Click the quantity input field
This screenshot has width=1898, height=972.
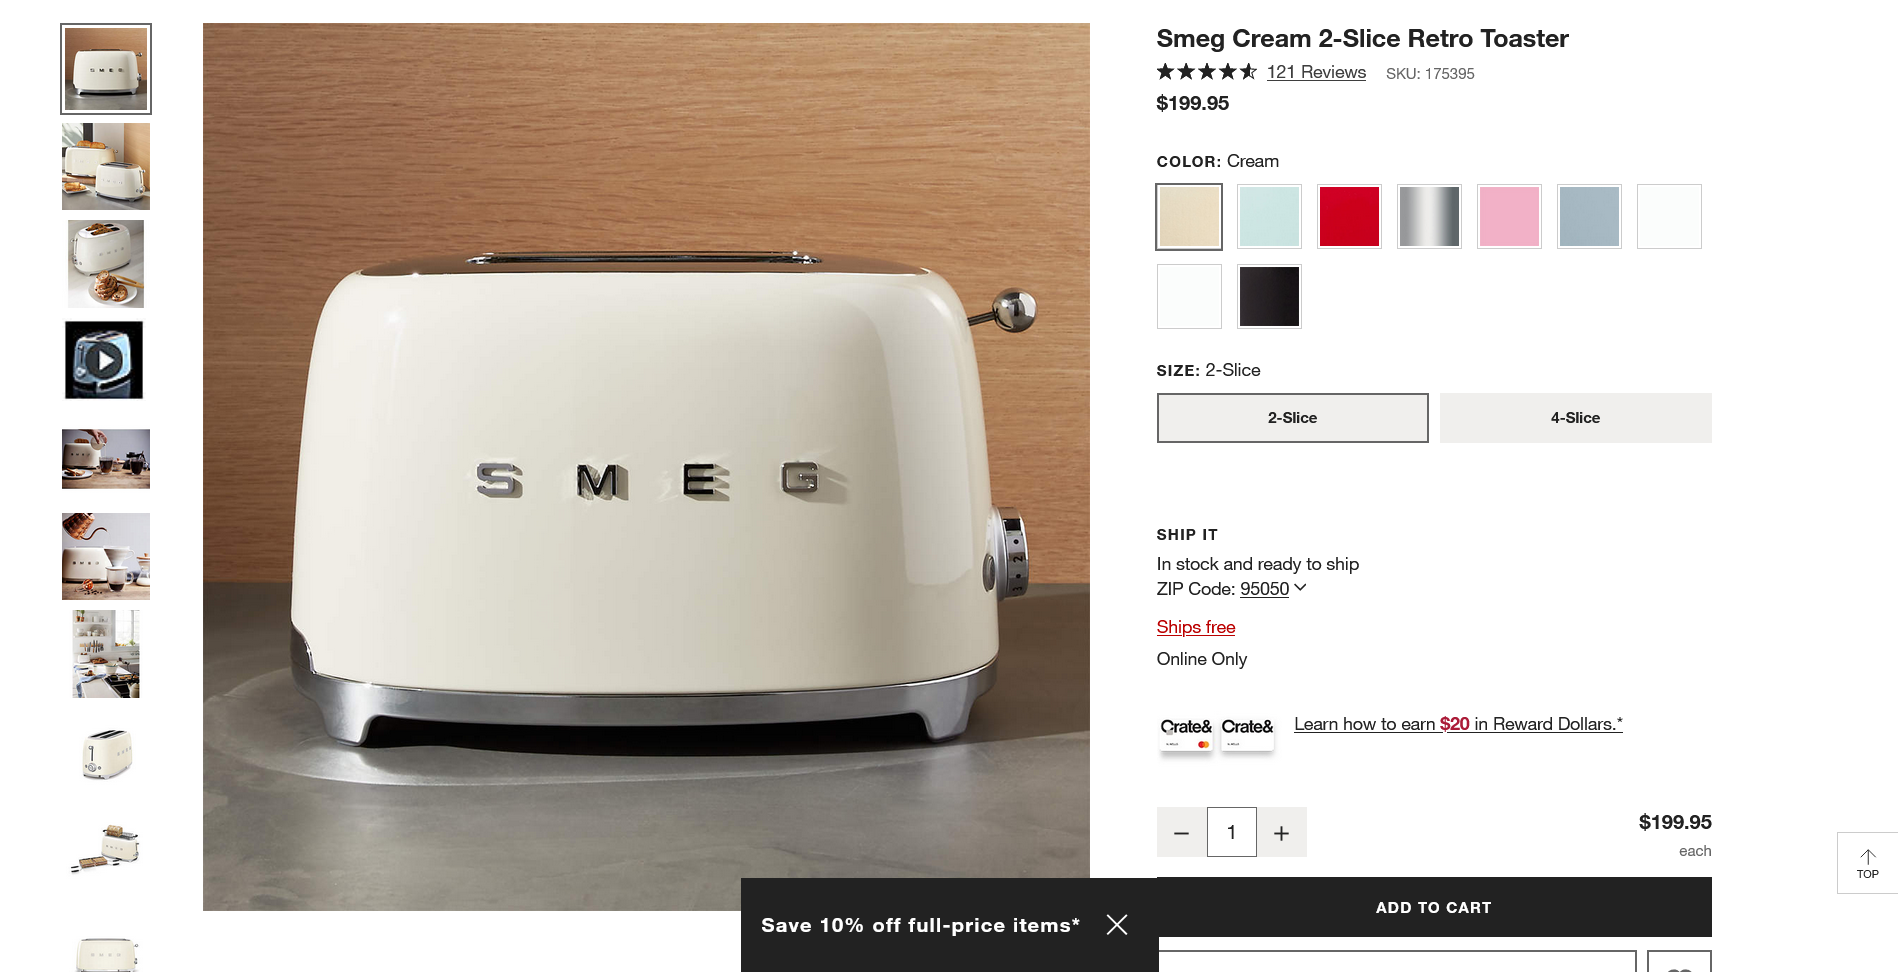click(1232, 832)
